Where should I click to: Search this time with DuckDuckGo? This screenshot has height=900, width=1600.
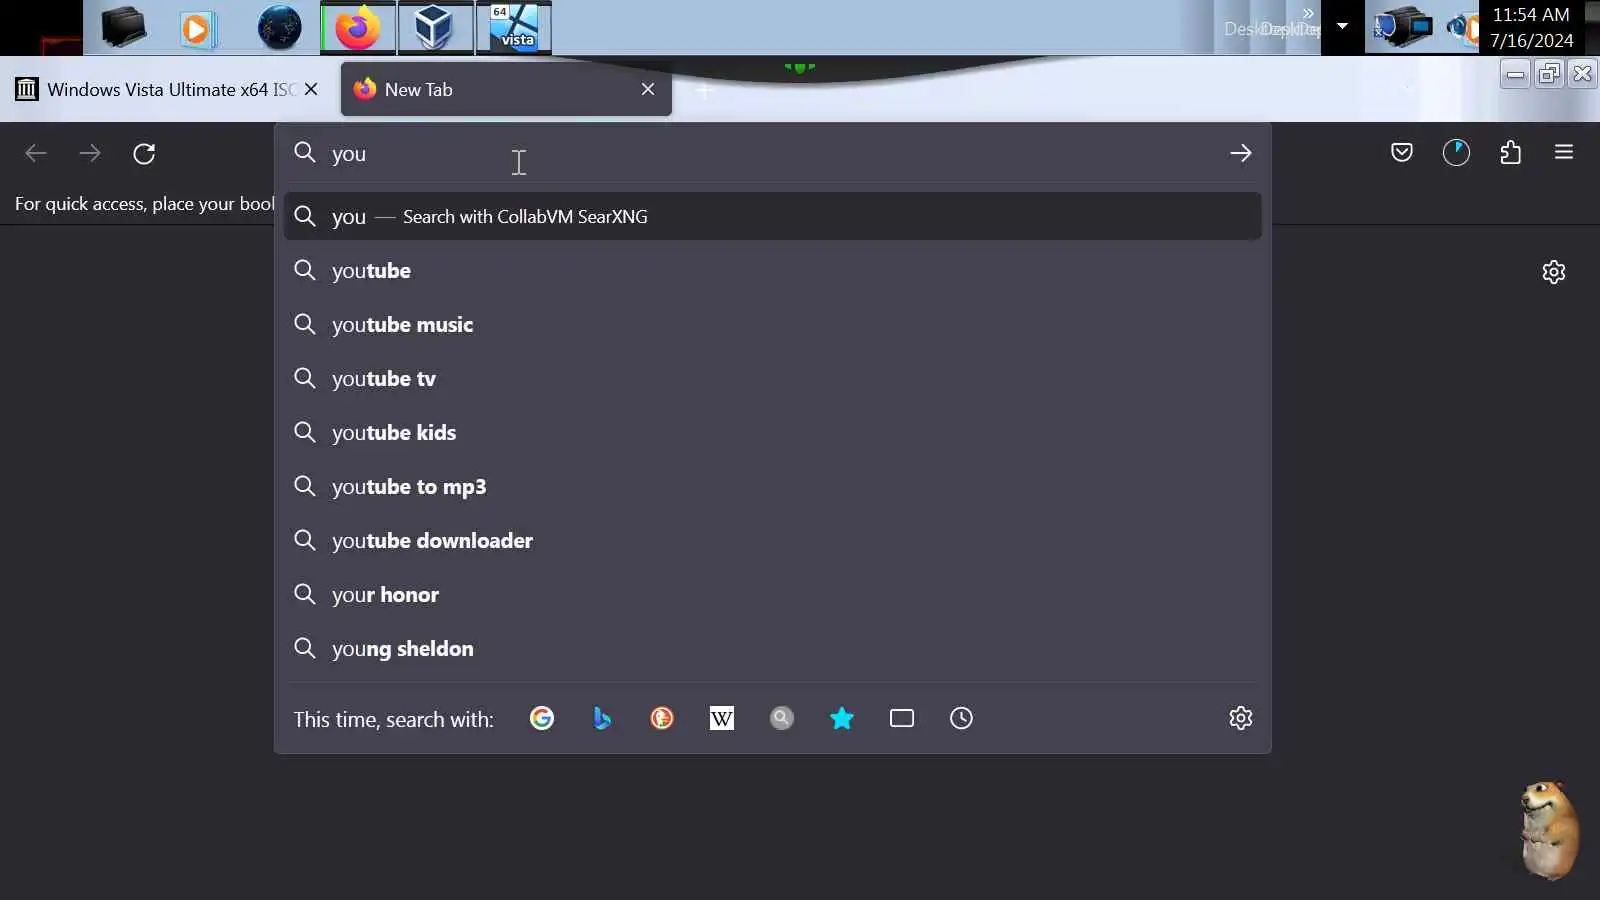[662, 718]
